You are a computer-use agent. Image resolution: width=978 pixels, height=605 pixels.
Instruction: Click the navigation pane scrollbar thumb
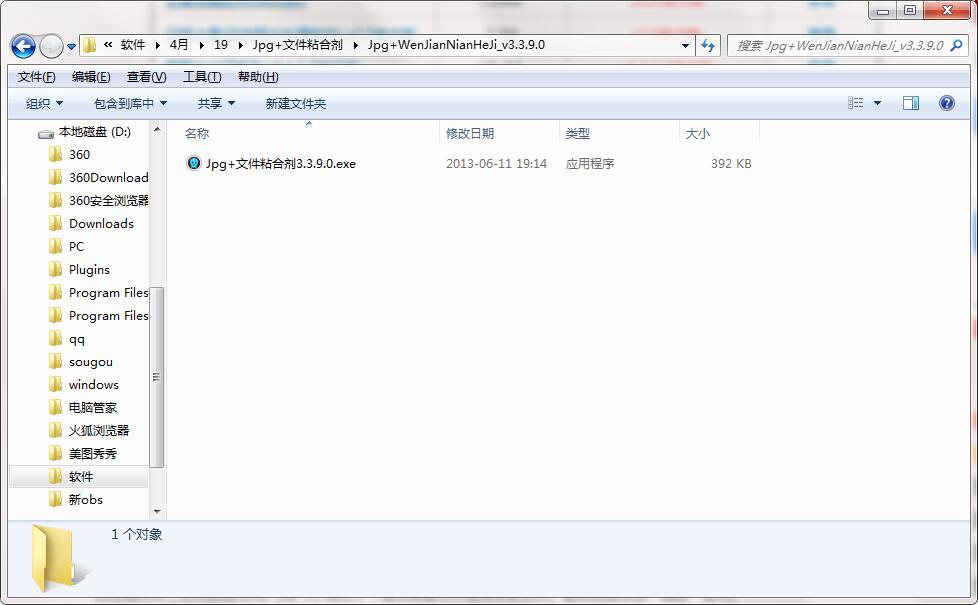coord(157,377)
